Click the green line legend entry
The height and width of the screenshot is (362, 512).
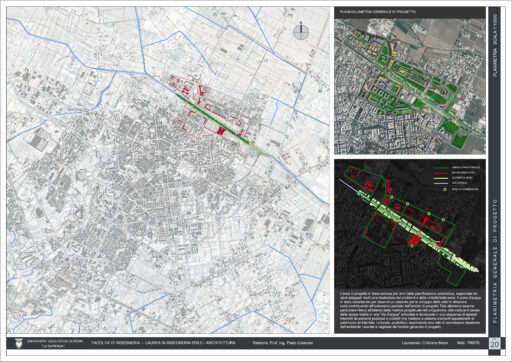tap(456, 167)
